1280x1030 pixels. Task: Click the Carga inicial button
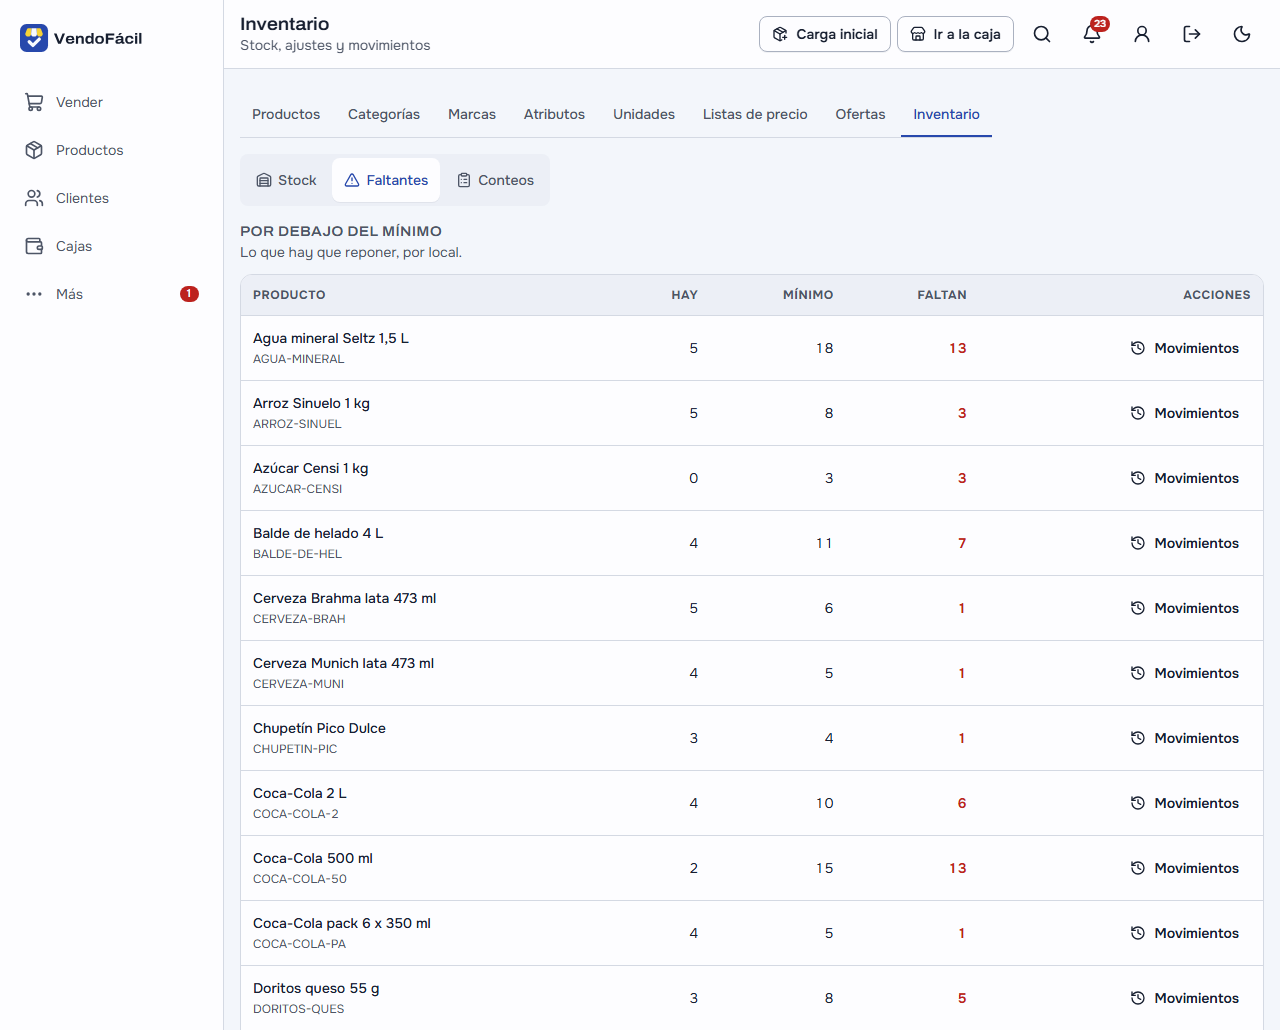[825, 34]
